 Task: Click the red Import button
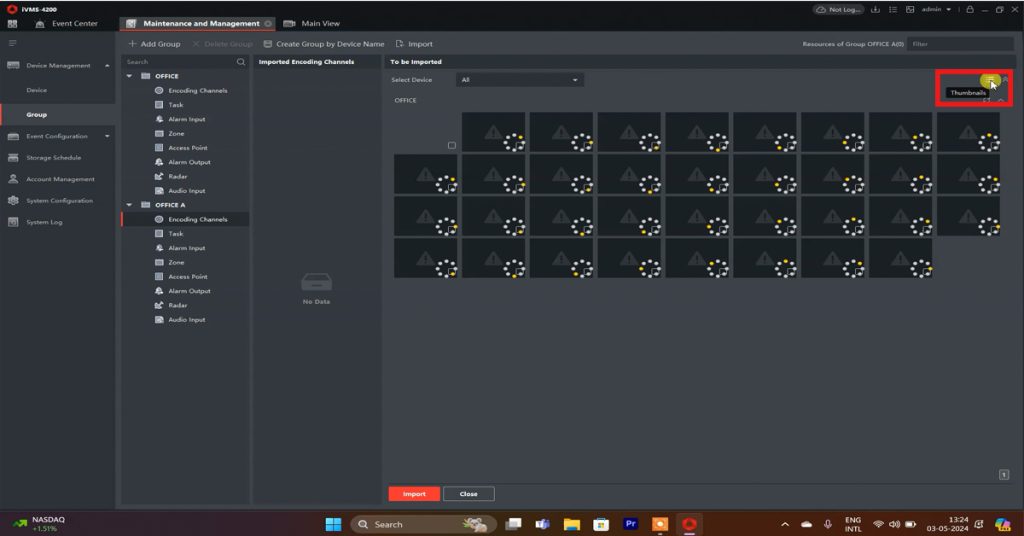(x=414, y=494)
